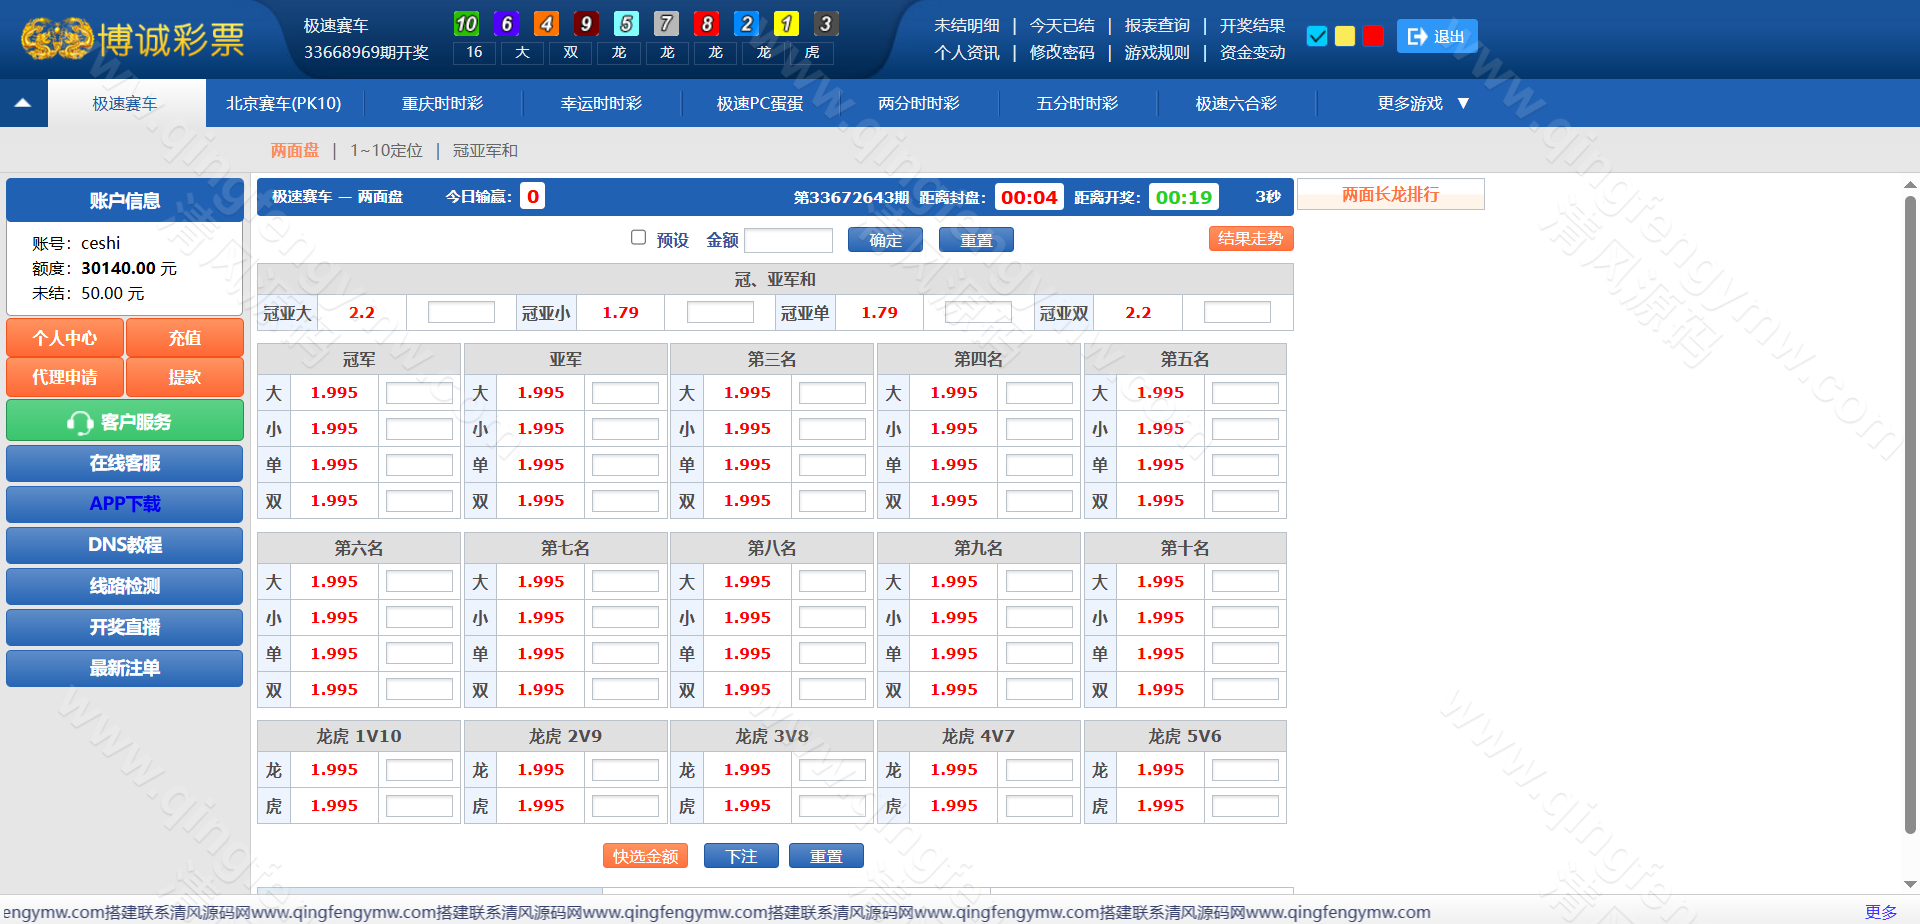Click the cyan number 5 result ball
Screen dimensions: 1920x924
[x=626, y=24]
